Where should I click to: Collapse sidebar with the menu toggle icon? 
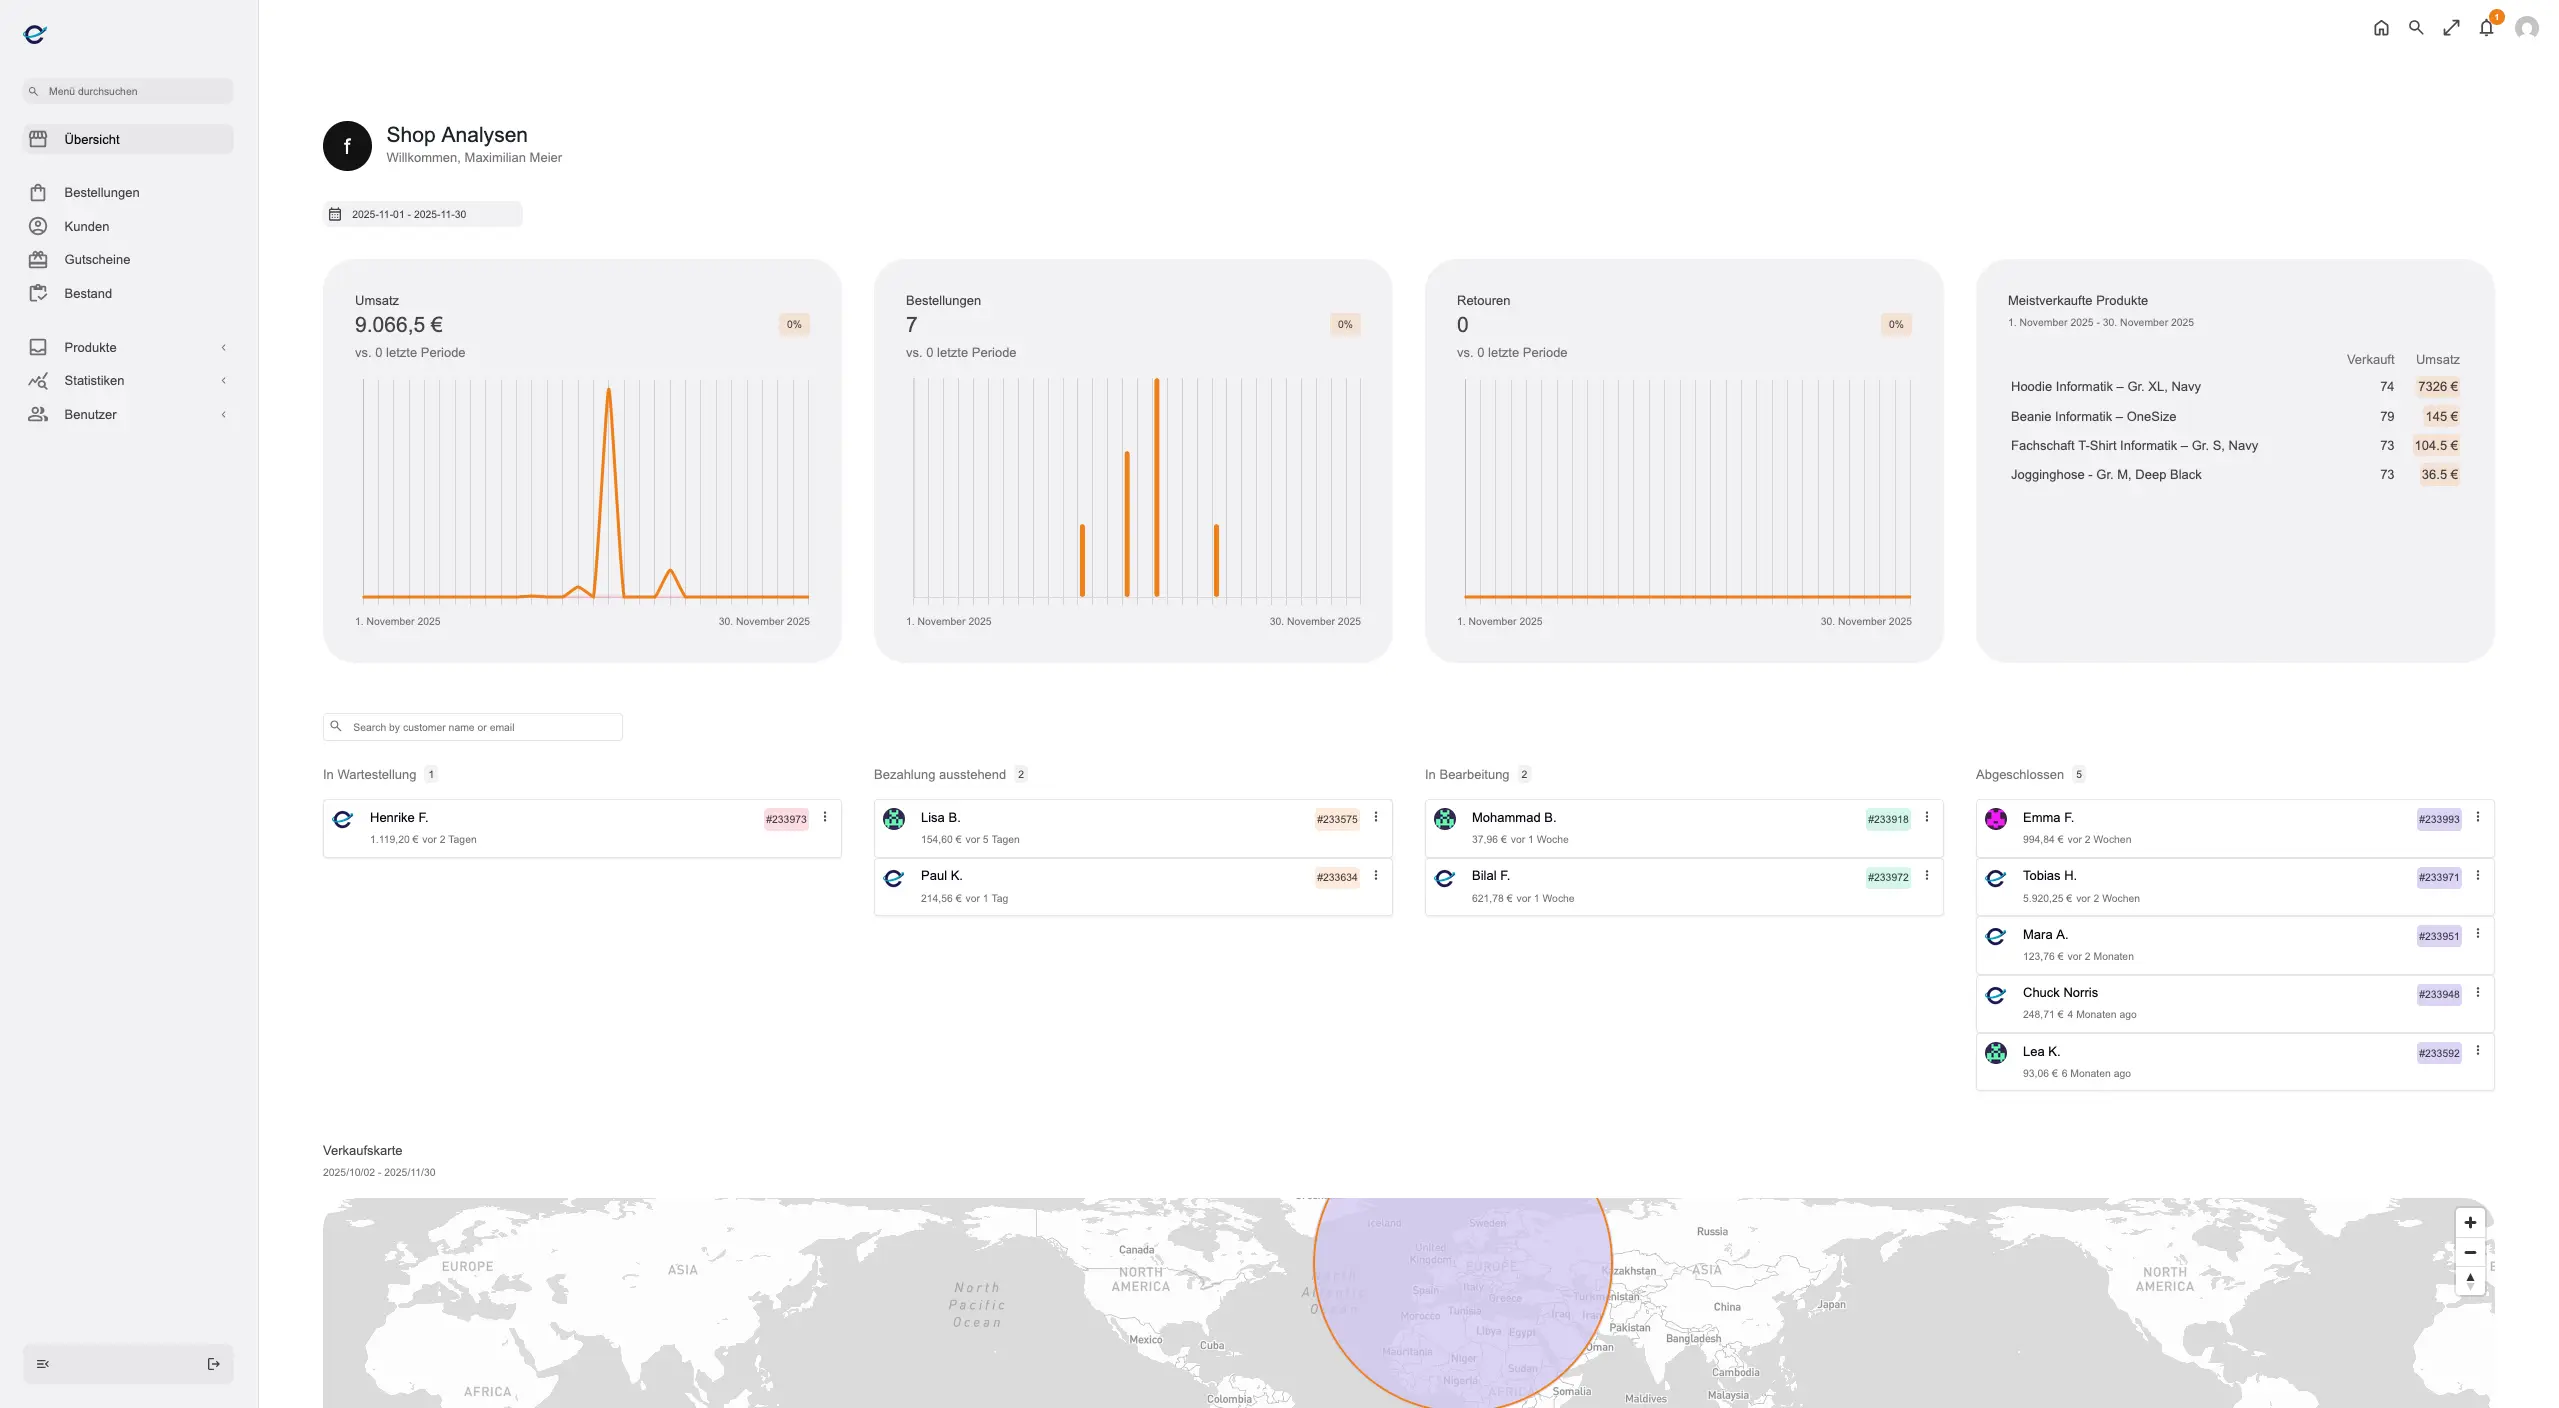(x=43, y=1364)
